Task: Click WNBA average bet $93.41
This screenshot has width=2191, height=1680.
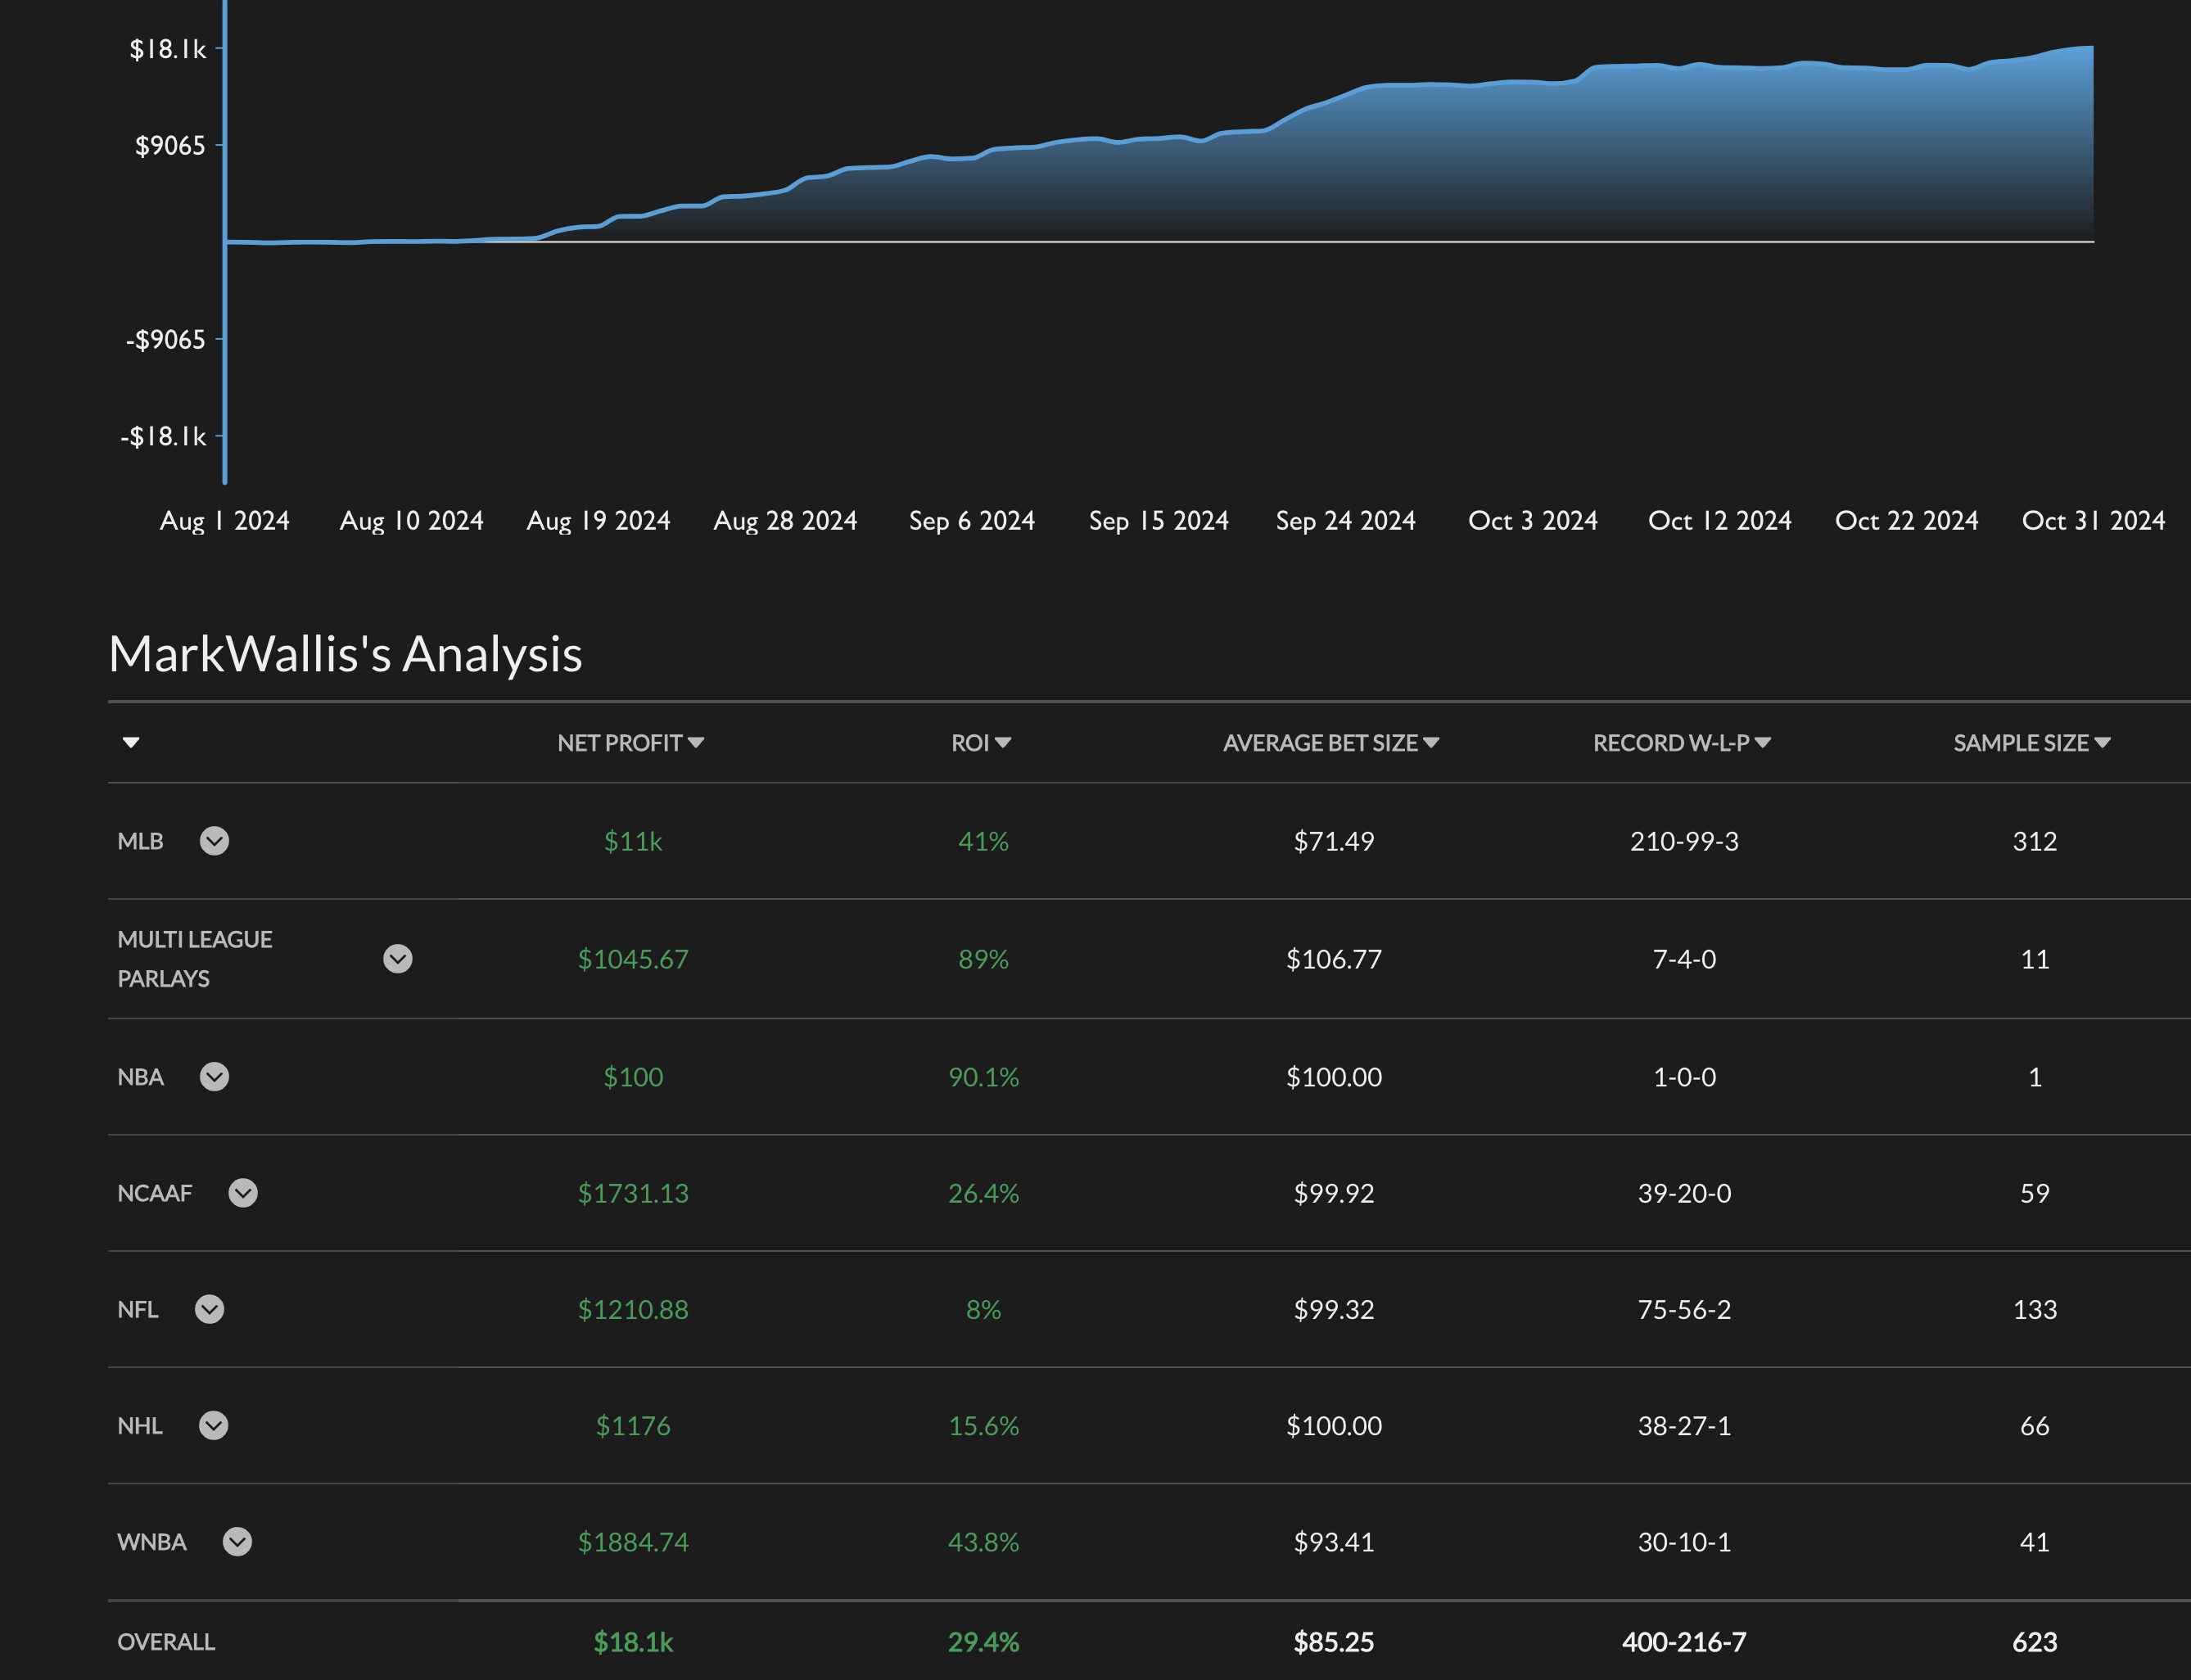Action: [1334, 1542]
